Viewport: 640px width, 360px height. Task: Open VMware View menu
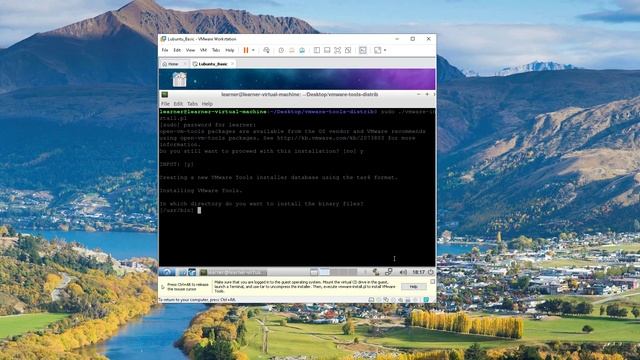(x=190, y=50)
